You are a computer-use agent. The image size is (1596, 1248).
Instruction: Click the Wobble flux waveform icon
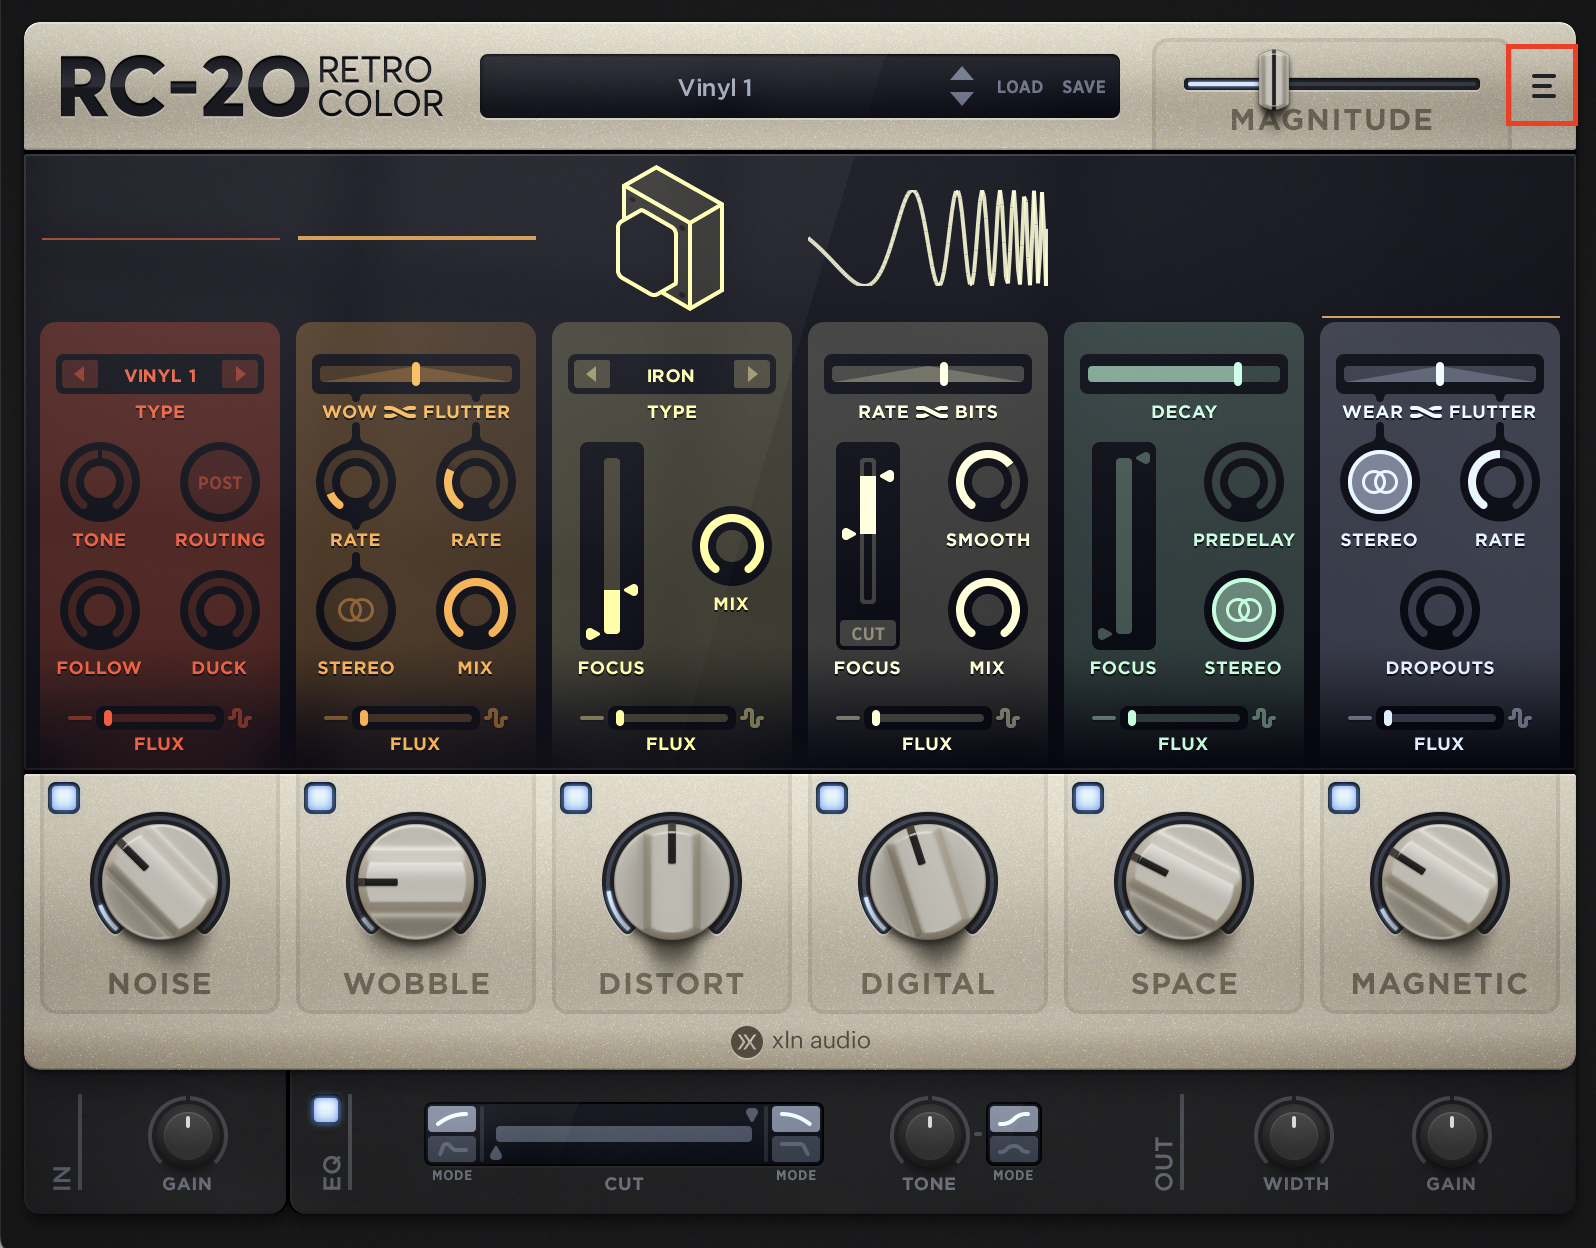pos(496,718)
